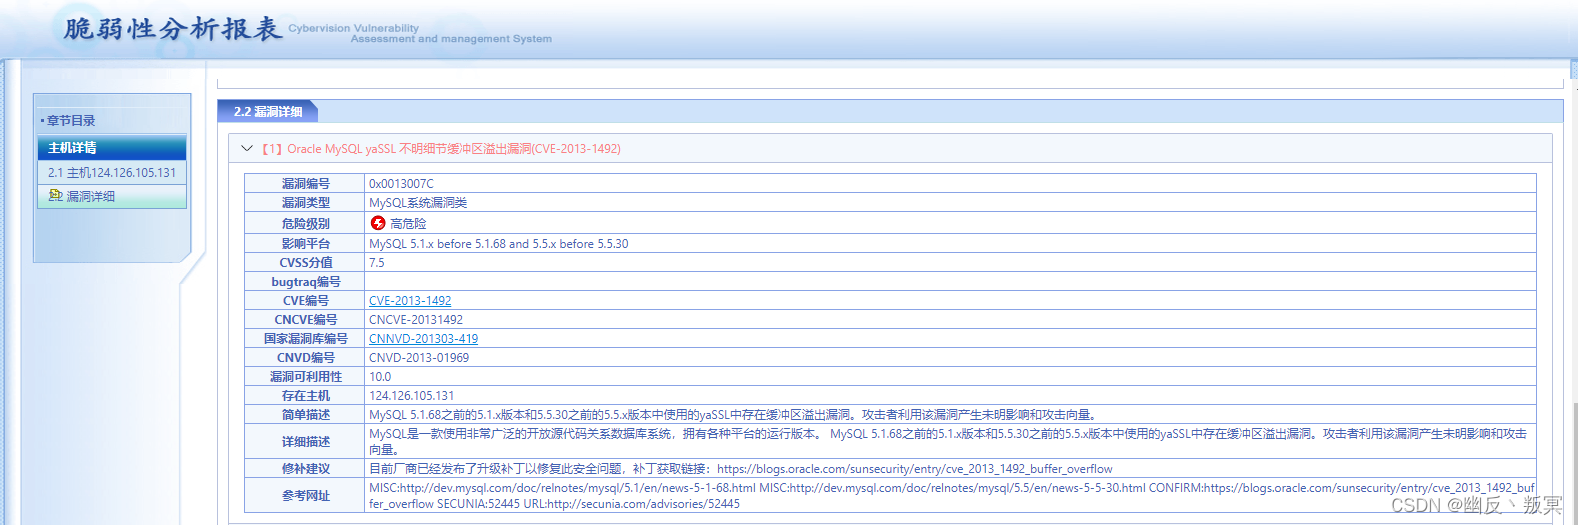Click the 漏洞详细 icon in sidebar
Screen dimensions: 1578x525
pos(55,196)
